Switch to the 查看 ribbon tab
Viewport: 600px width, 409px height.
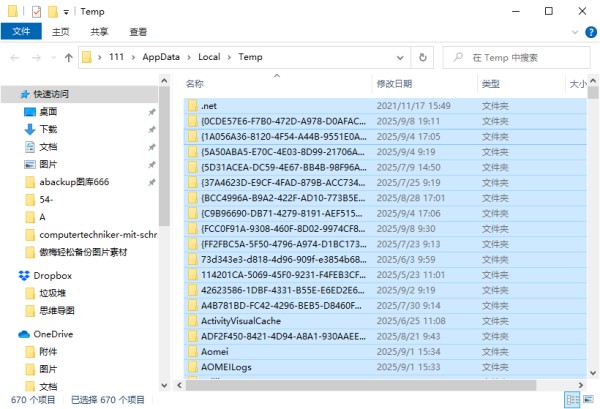[x=138, y=32]
